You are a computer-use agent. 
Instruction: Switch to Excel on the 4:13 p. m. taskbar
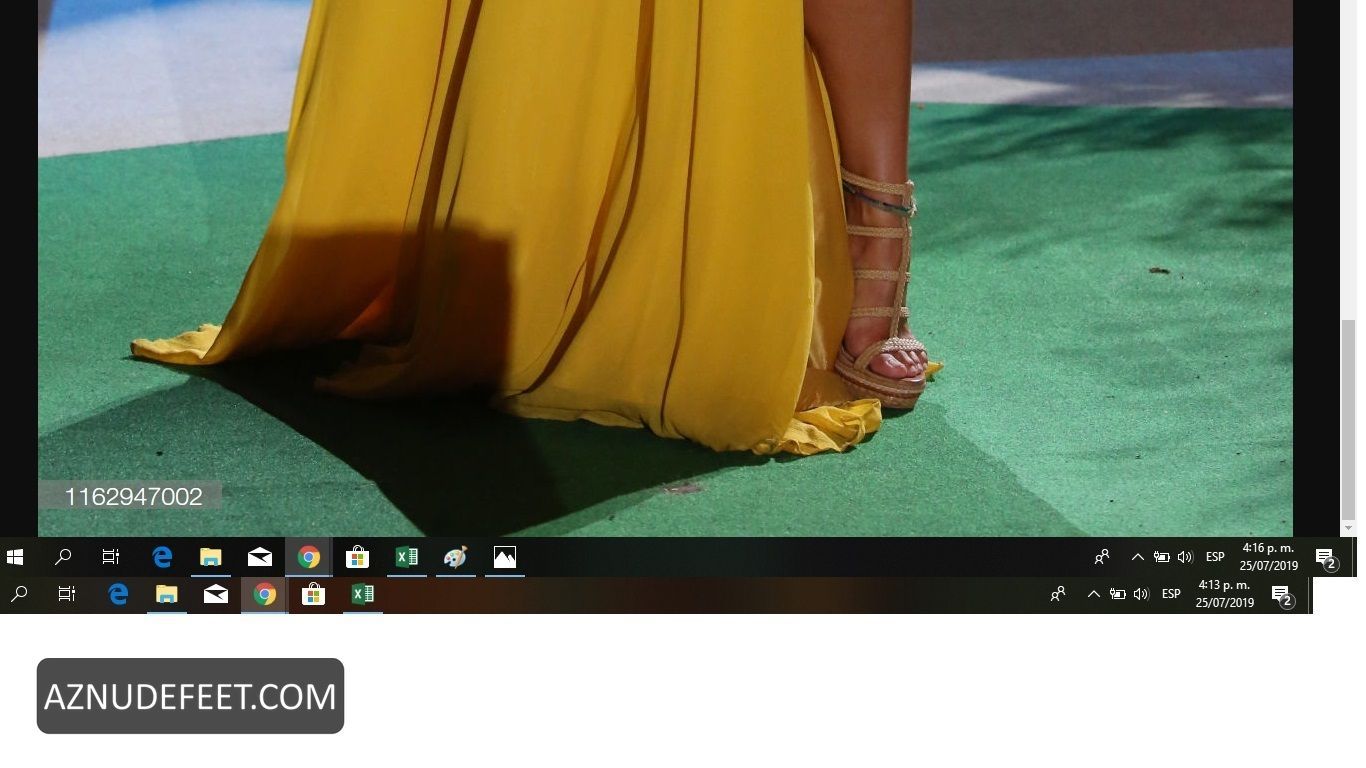(362, 594)
